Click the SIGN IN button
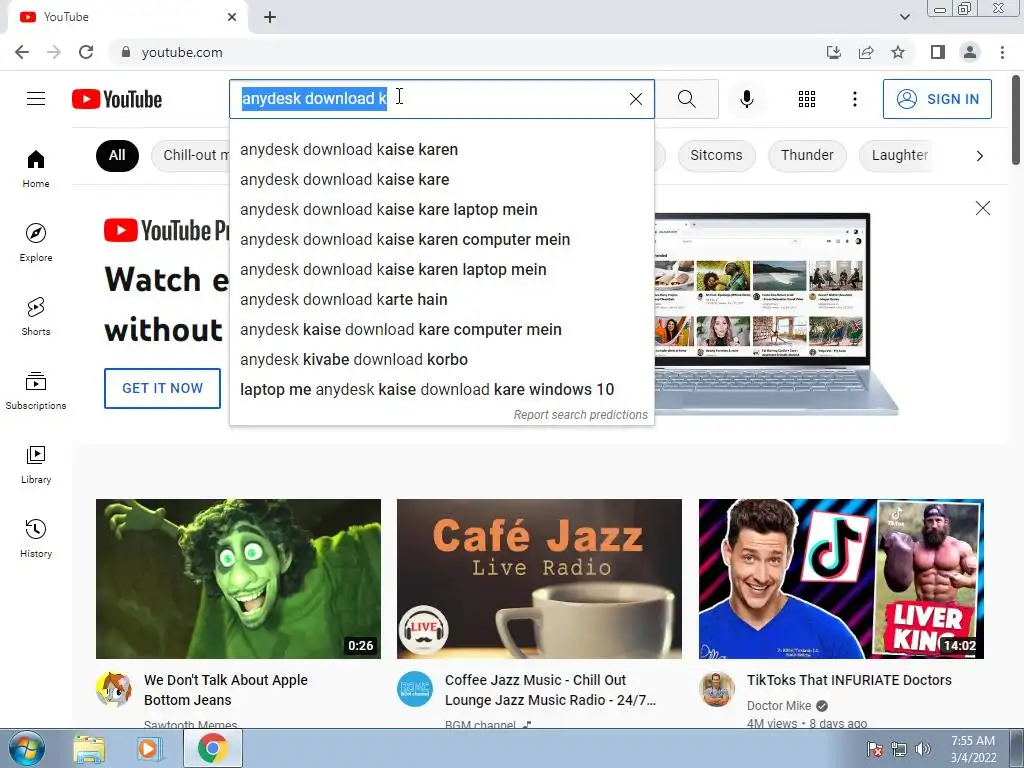1024x768 pixels. (x=936, y=99)
